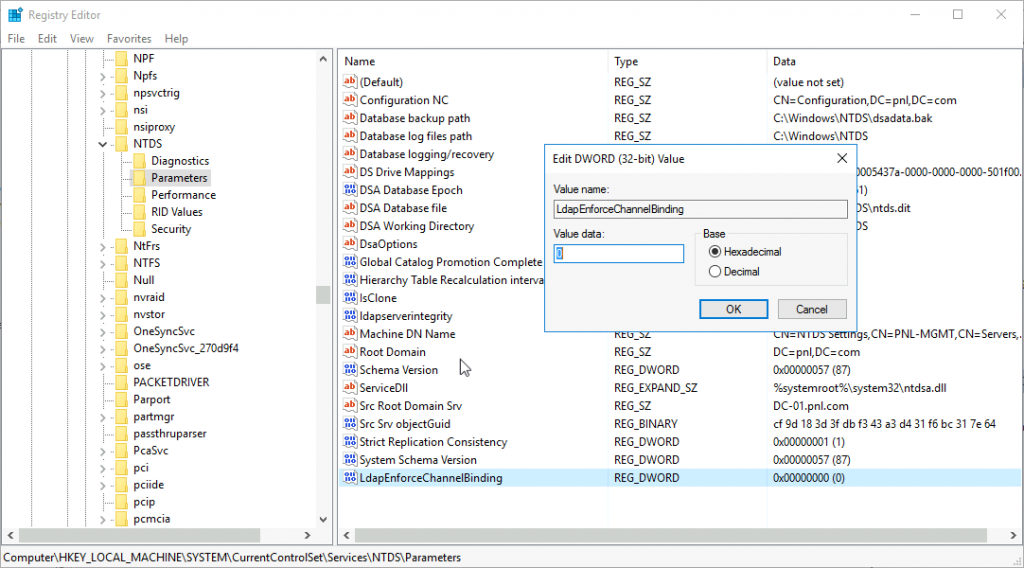Select the Performance key in the tree
The height and width of the screenshot is (568, 1024).
click(x=184, y=195)
